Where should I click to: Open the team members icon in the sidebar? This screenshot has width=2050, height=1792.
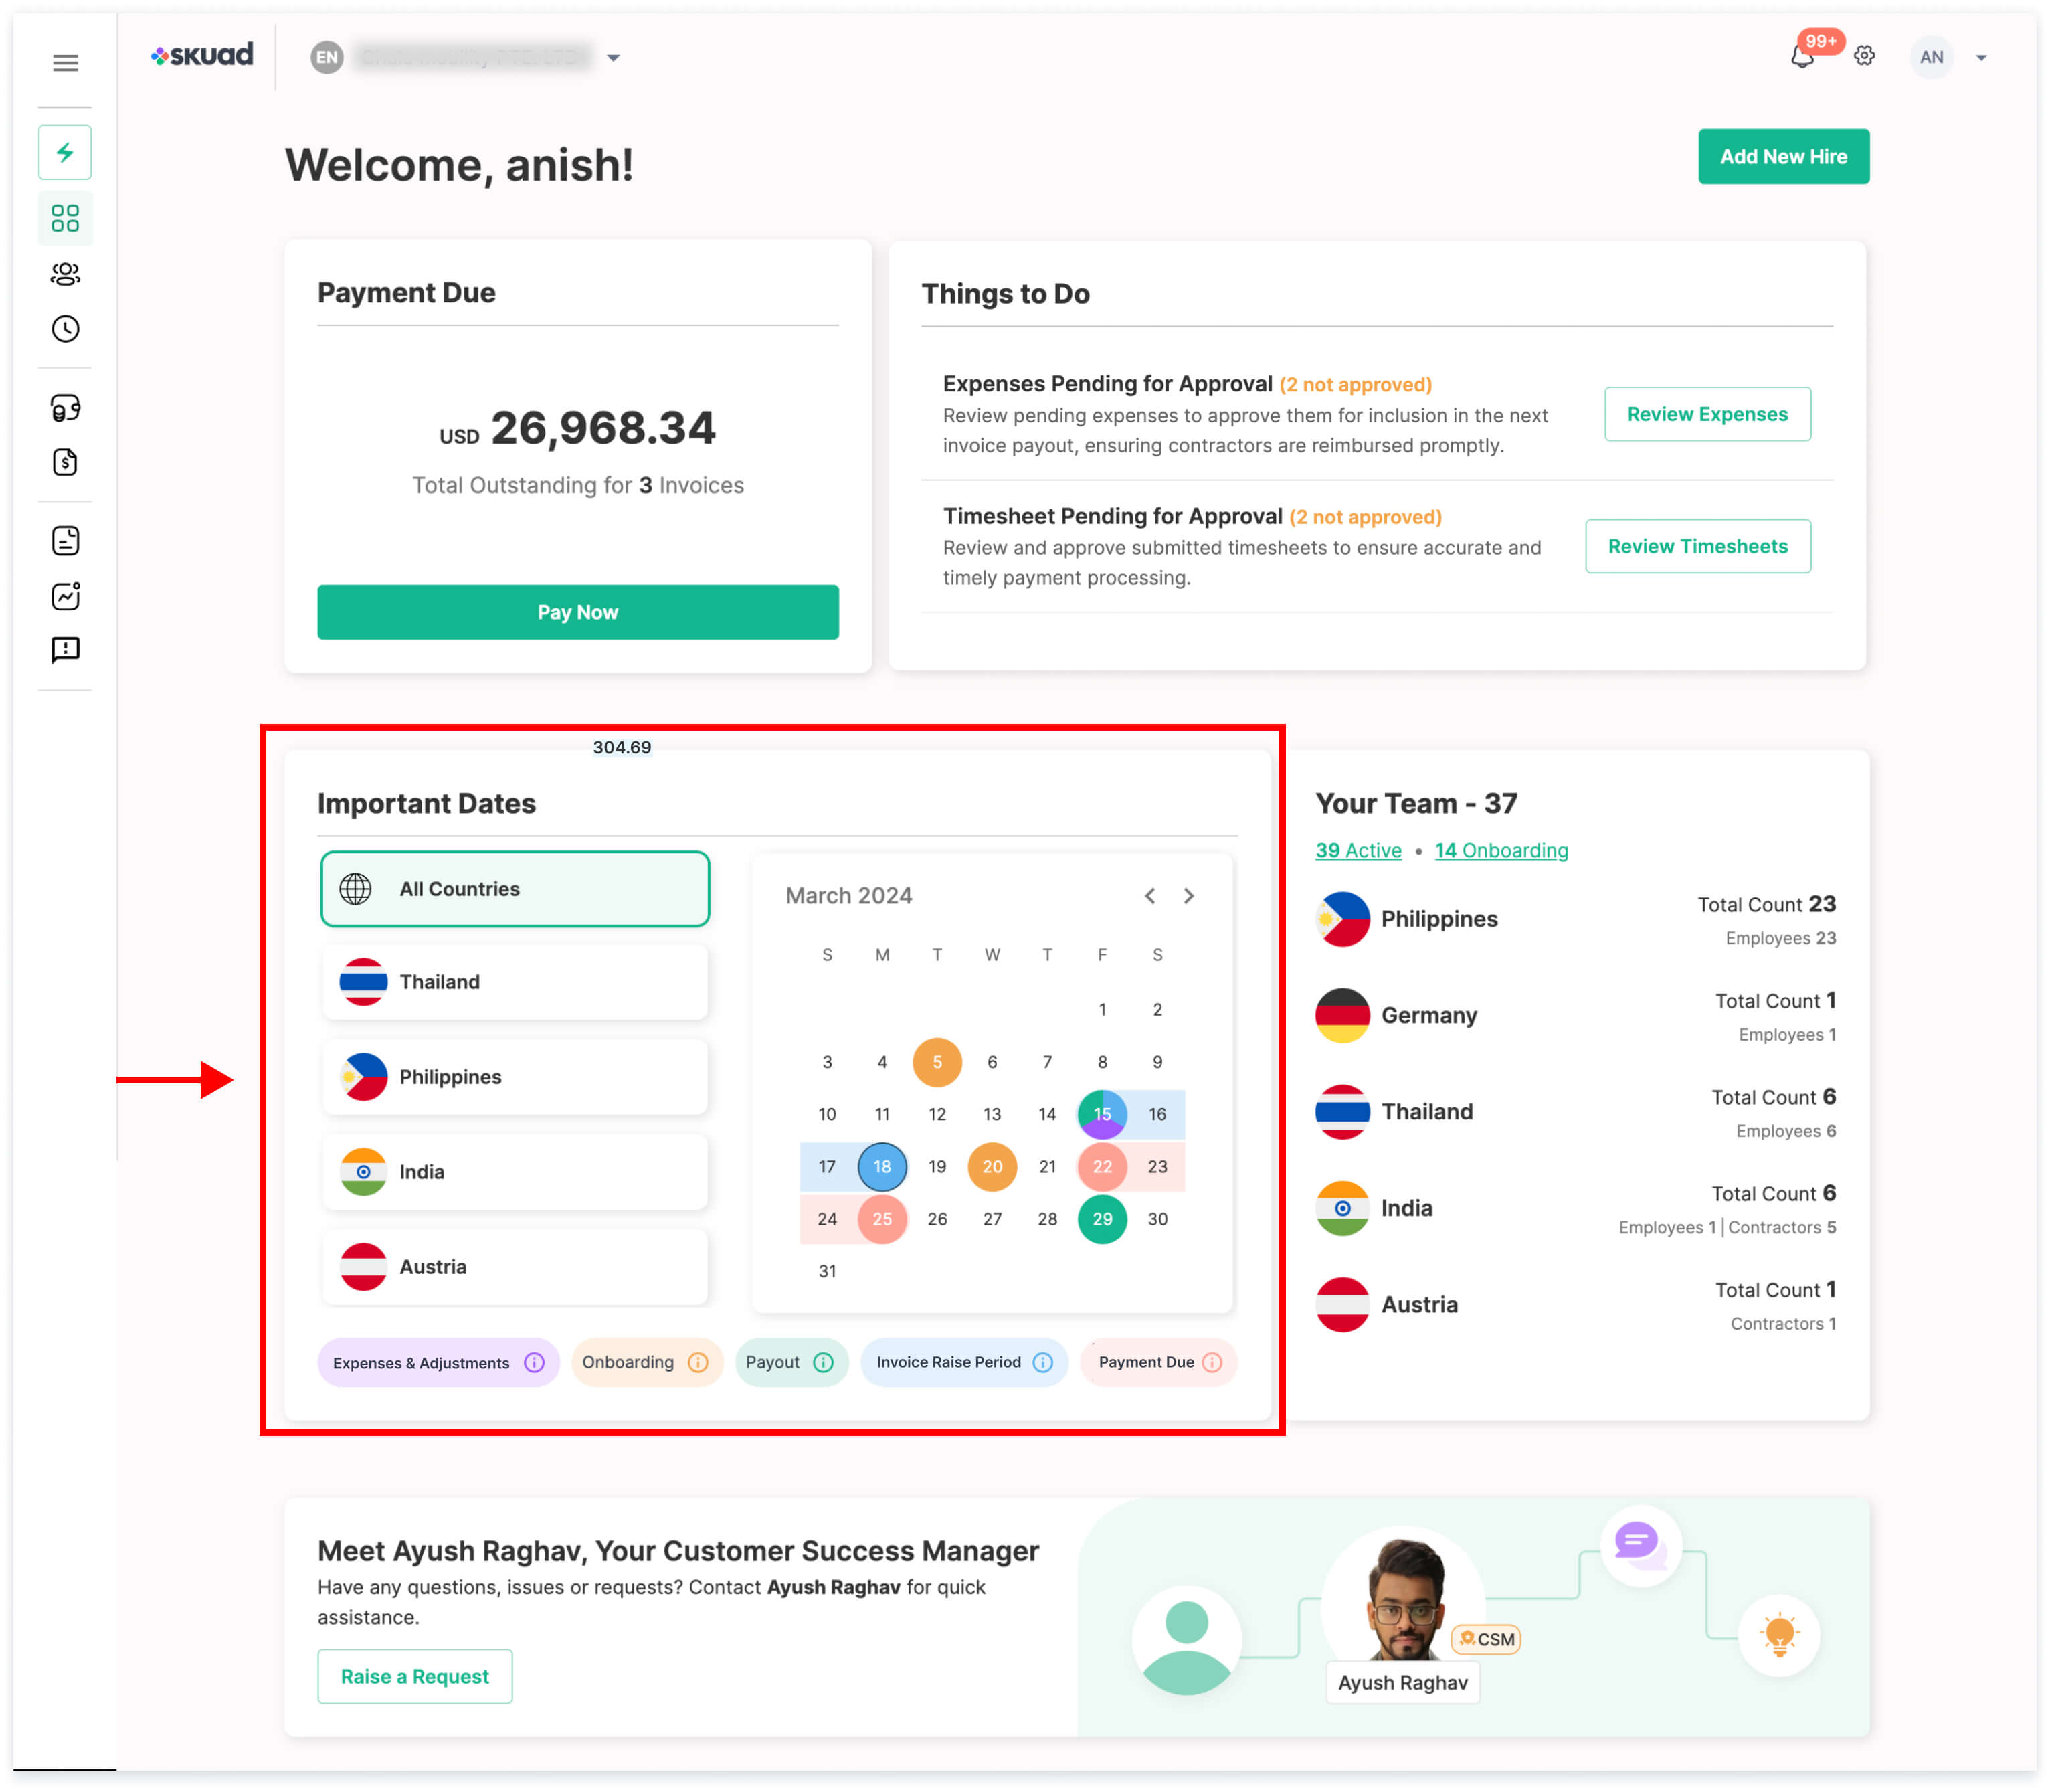pyautogui.click(x=65, y=273)
